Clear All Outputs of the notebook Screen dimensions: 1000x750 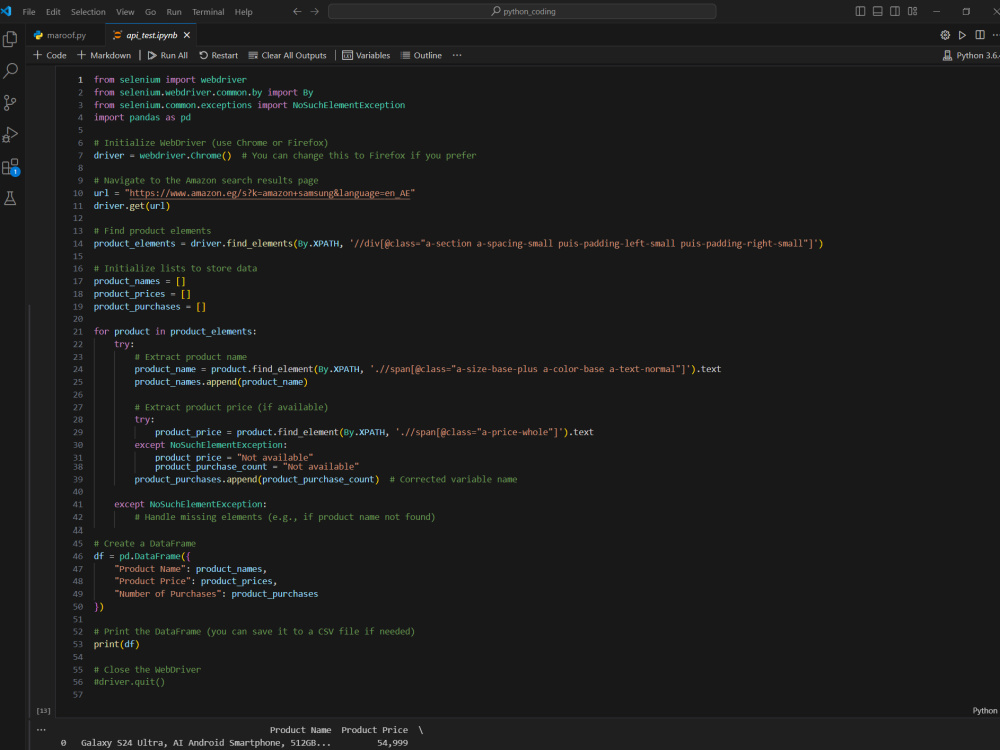(287, 55)
